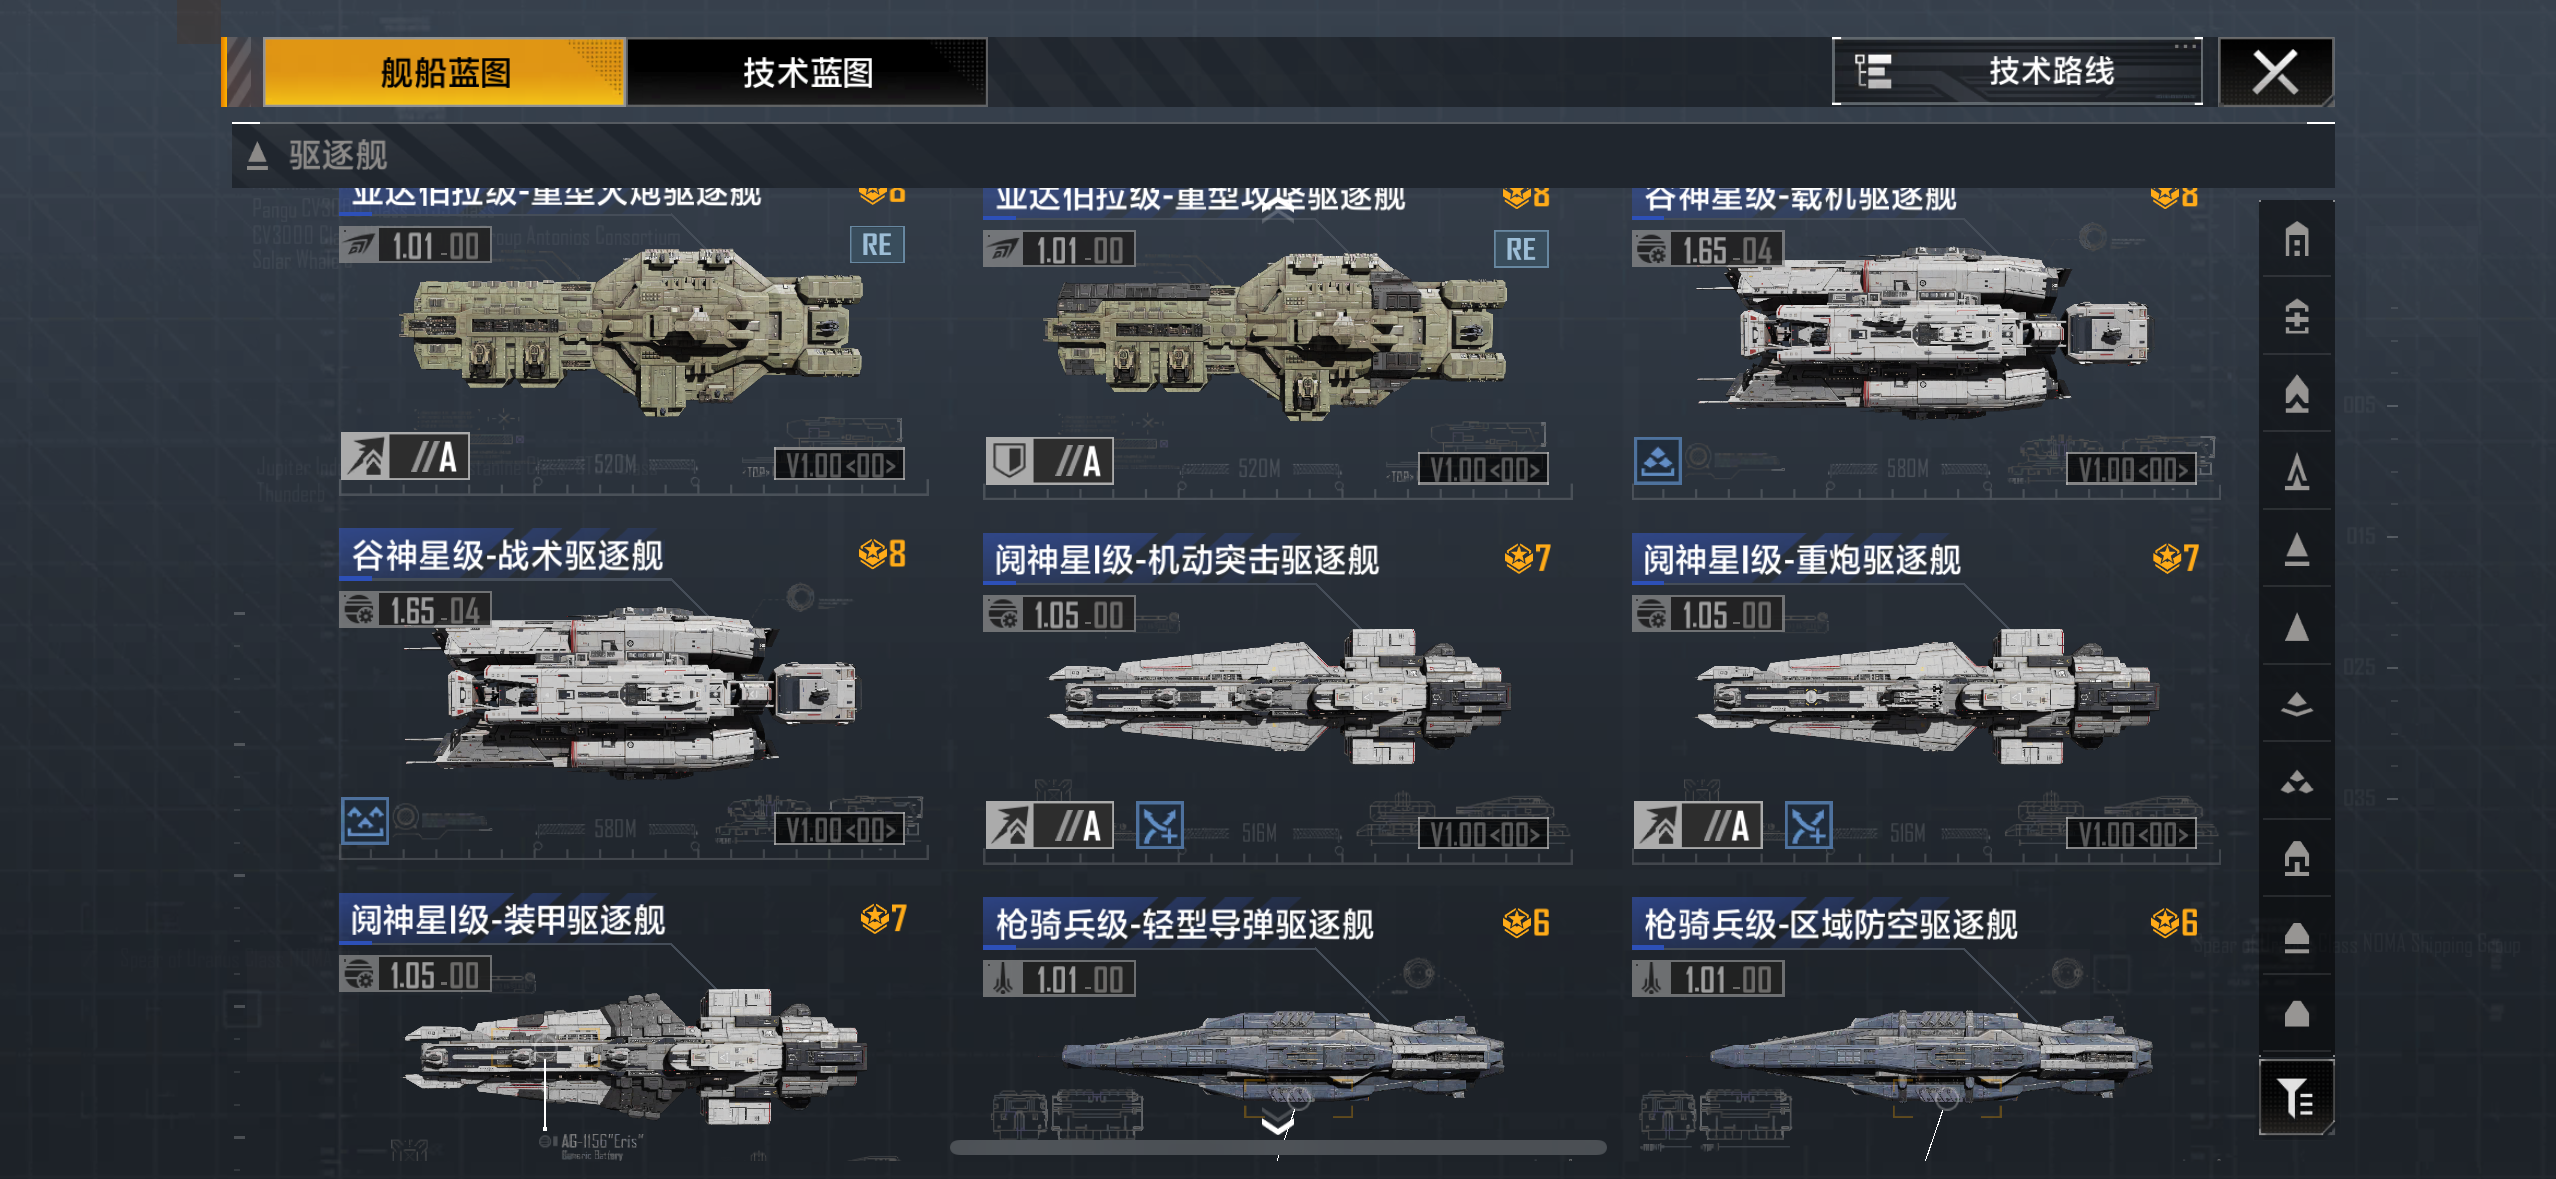Image resolution: width=2556 pixels, height=1179 pixels.
Task: Open the 技术路线 tech route button
Action: pyautogui.click(x=2017, y=71)
